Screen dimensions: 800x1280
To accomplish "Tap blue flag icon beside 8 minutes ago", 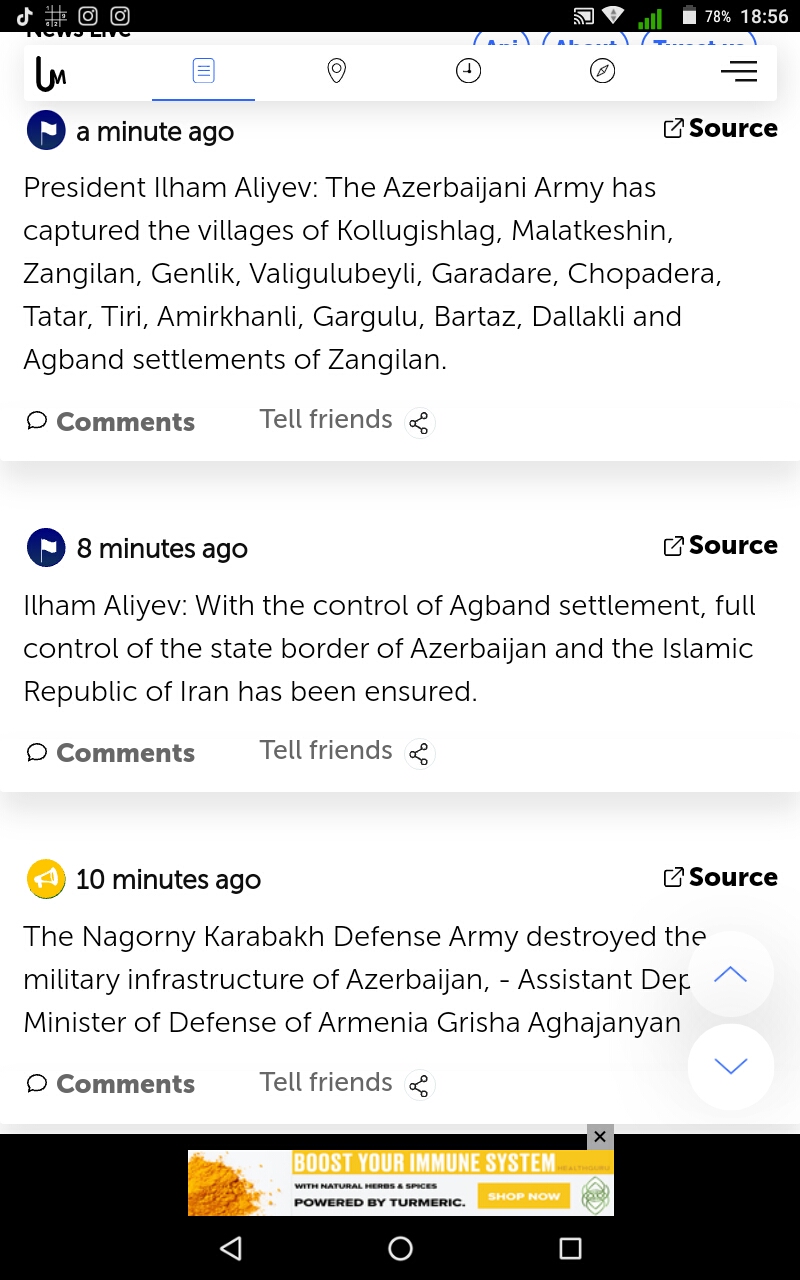I will tap(46, 548).
